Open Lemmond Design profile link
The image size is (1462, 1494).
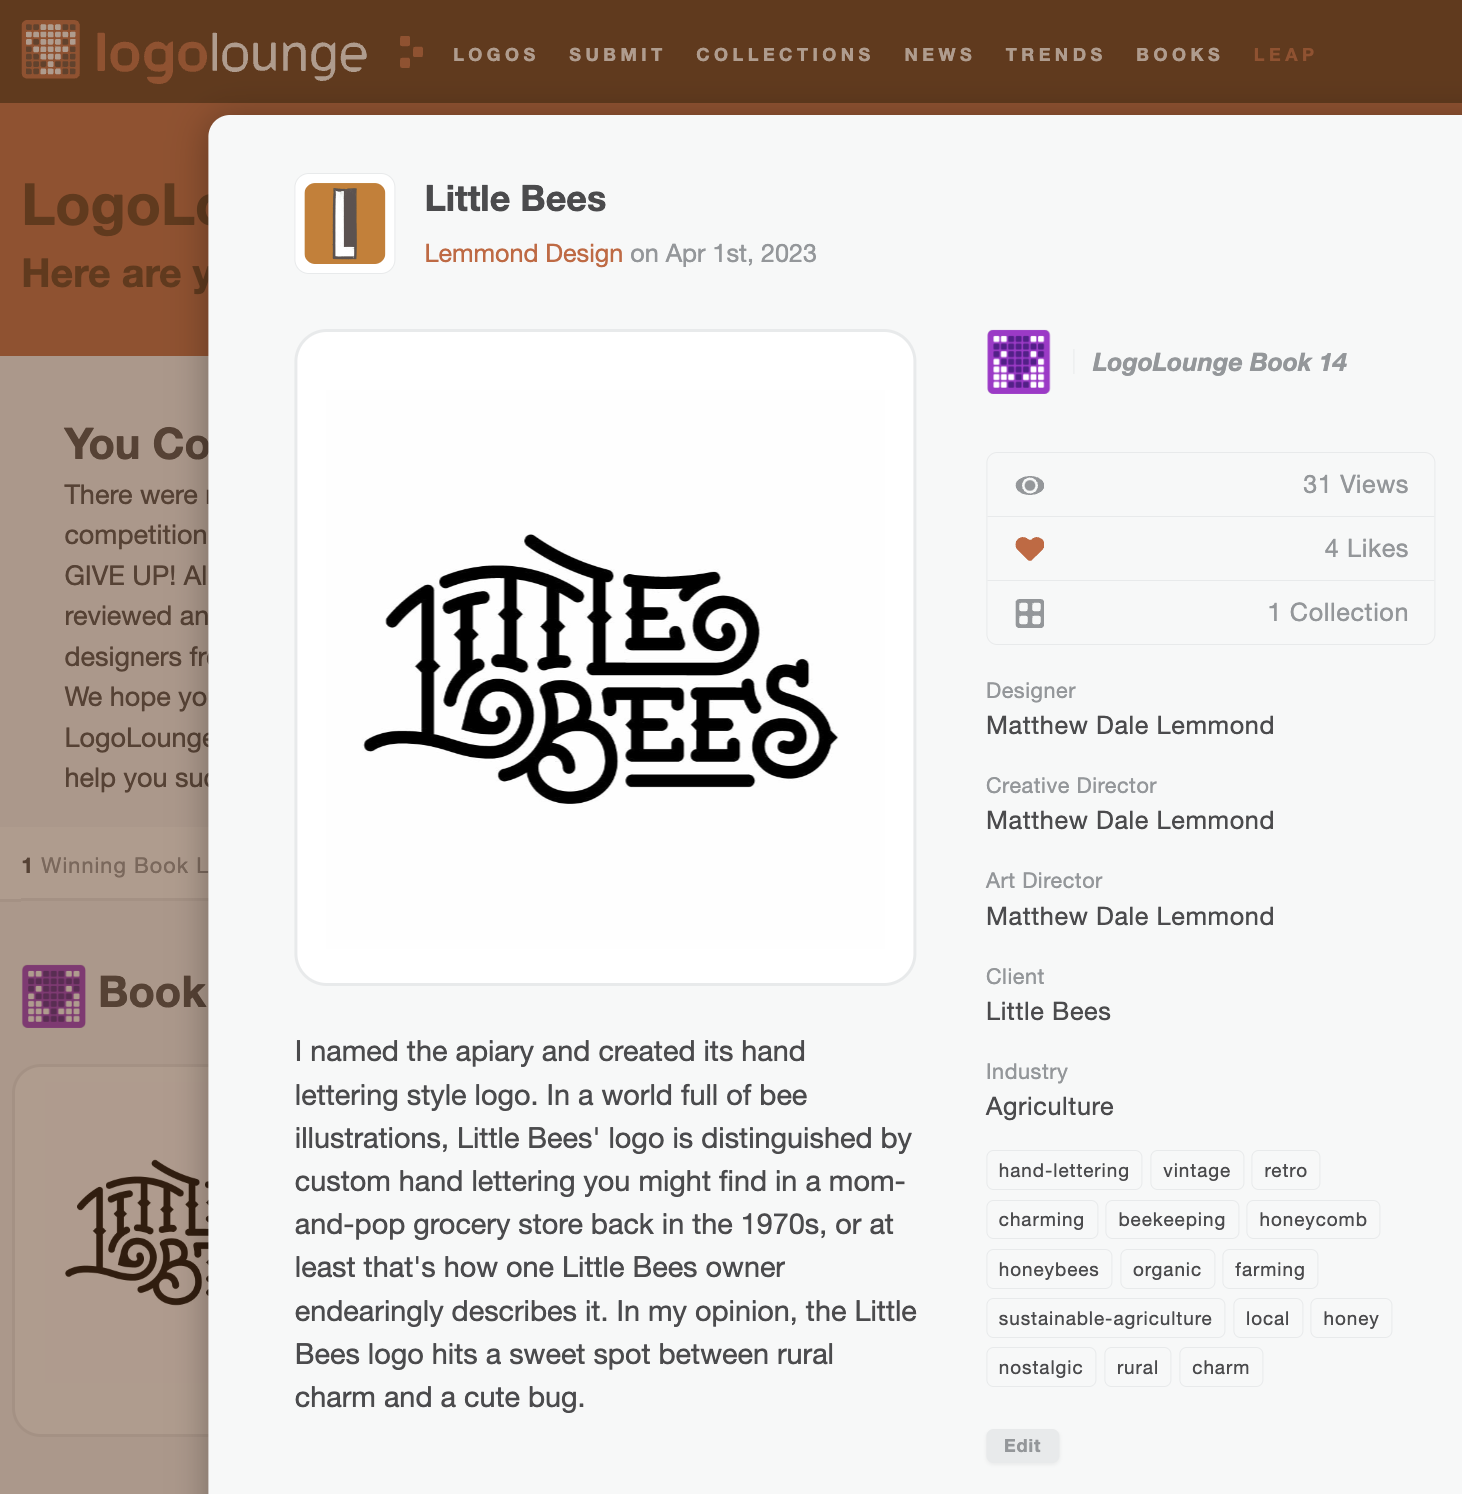pos(523,254)
